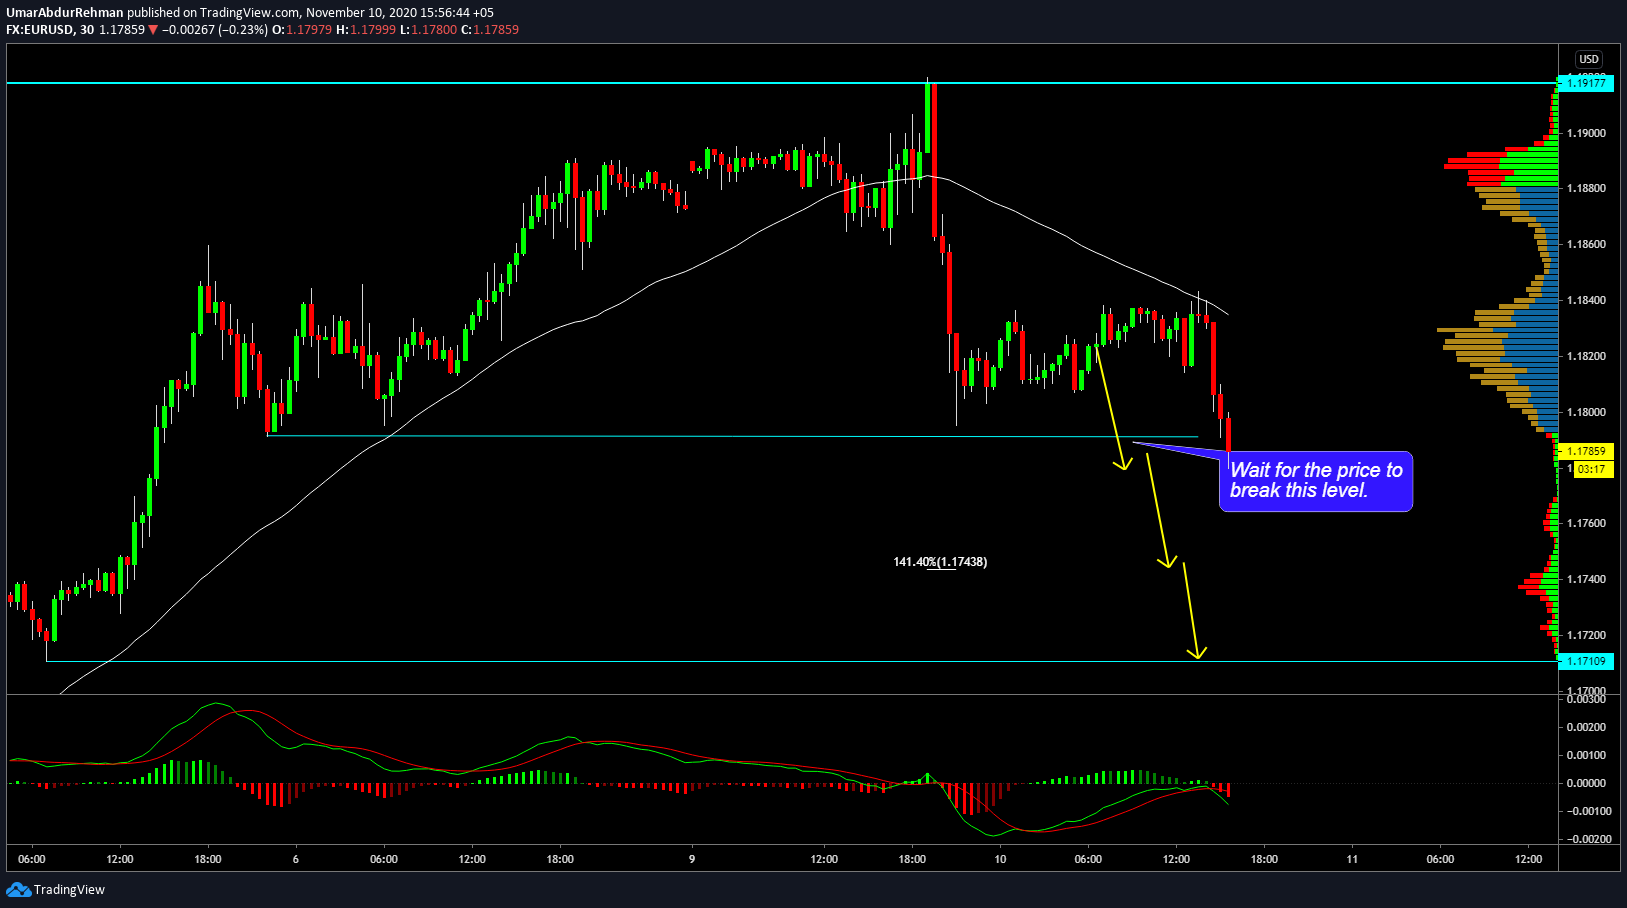1627x908 pixels.
Task: Open the USD currency selector on price axis
Action: [1589, 59]
